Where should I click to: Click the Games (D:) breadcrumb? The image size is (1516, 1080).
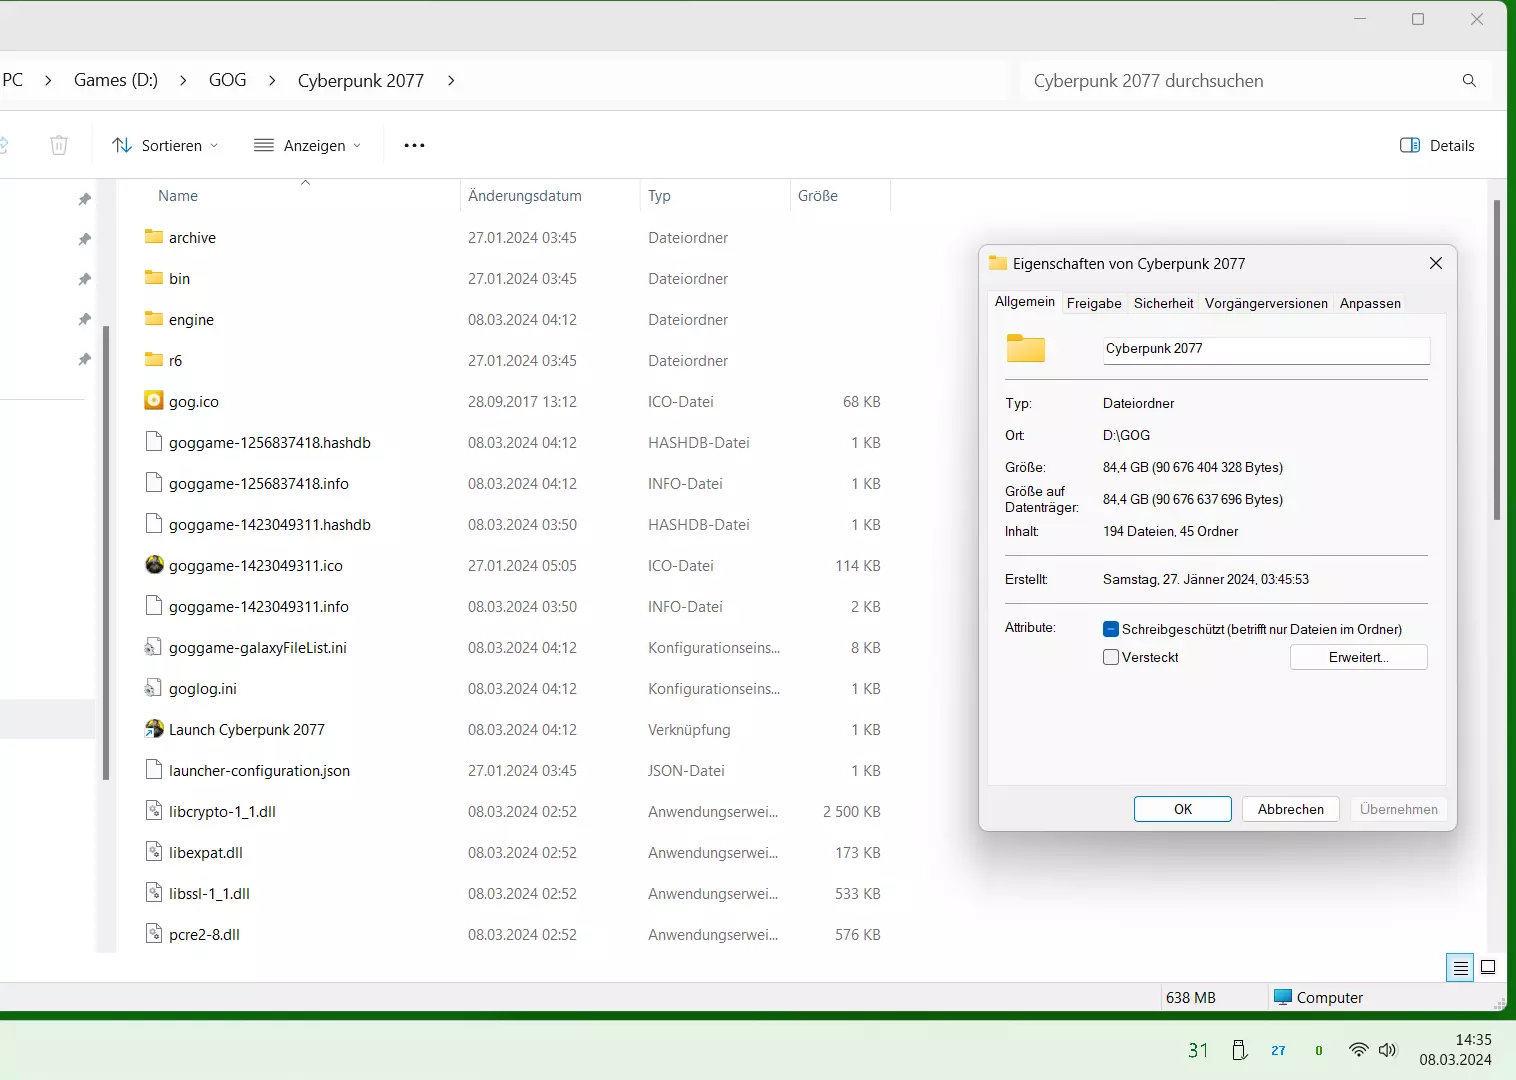pos(116,80)
